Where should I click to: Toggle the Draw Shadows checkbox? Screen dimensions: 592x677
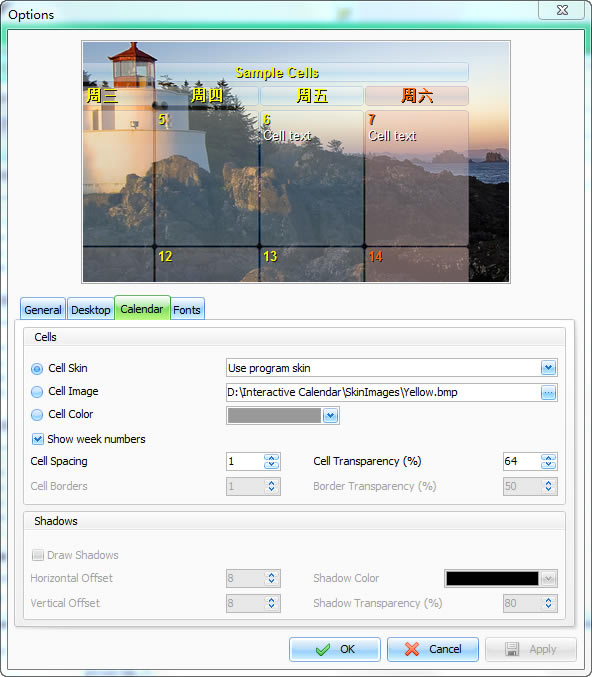[38, 555]
